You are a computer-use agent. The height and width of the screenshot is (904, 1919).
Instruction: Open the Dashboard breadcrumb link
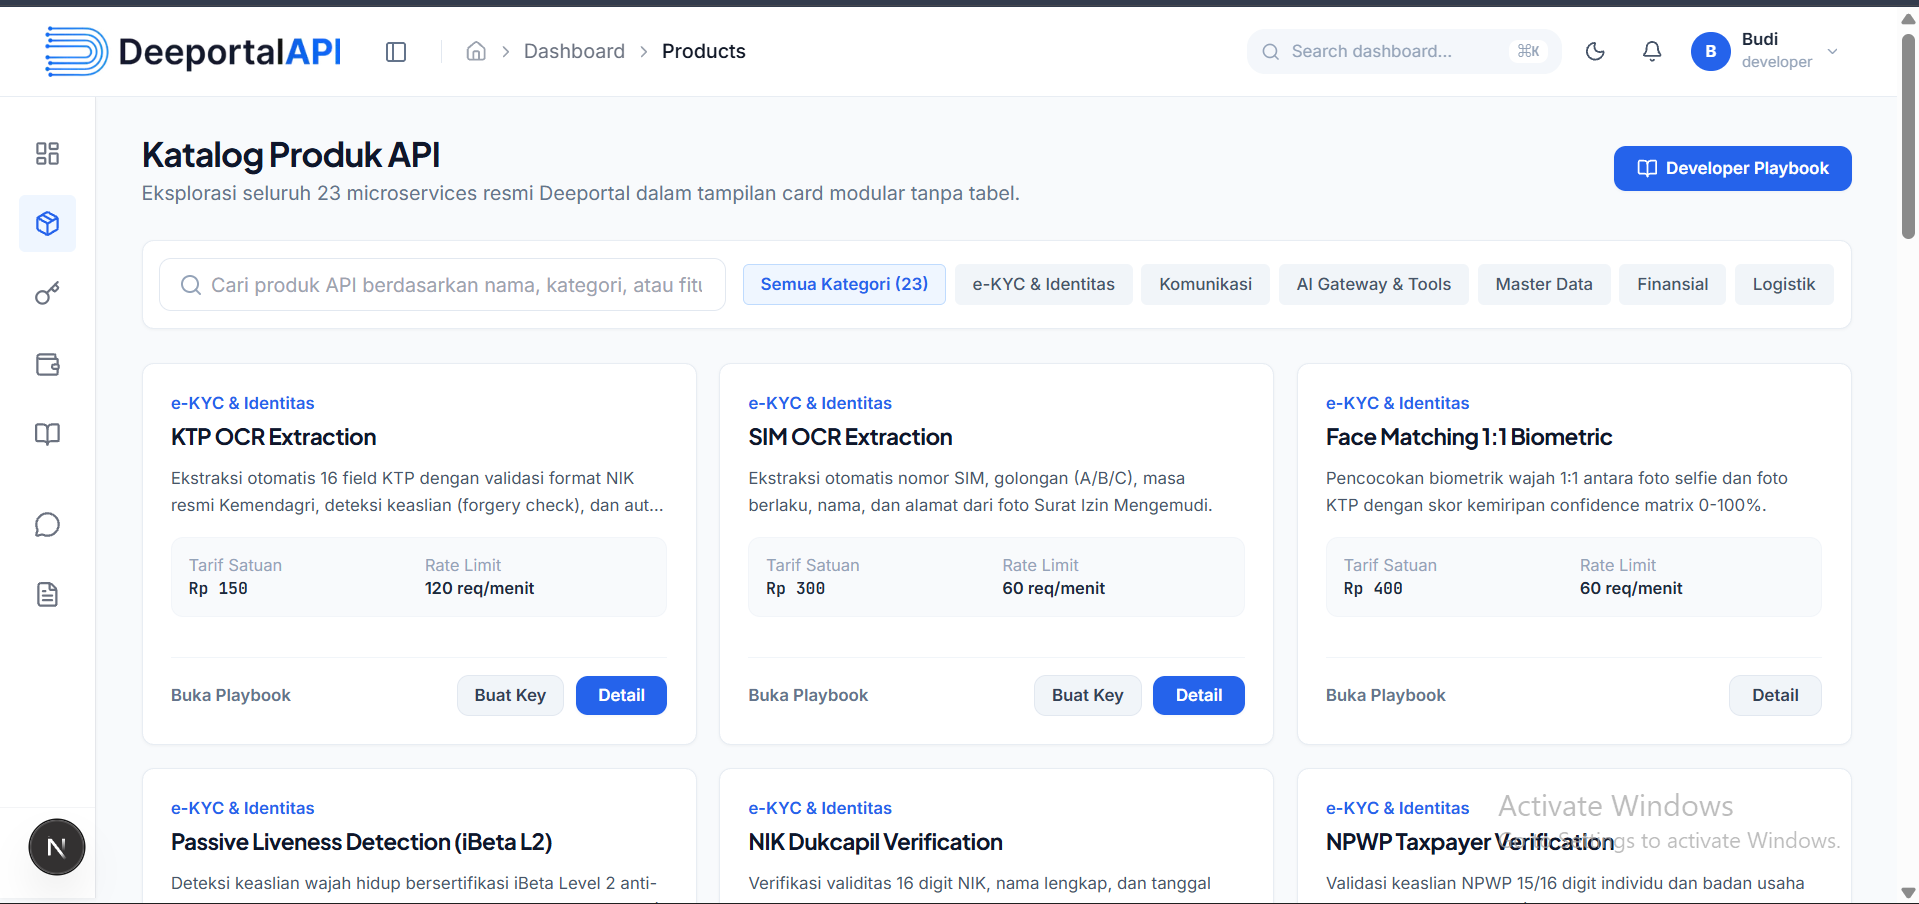pyautogui.click(x=574, y=51)
